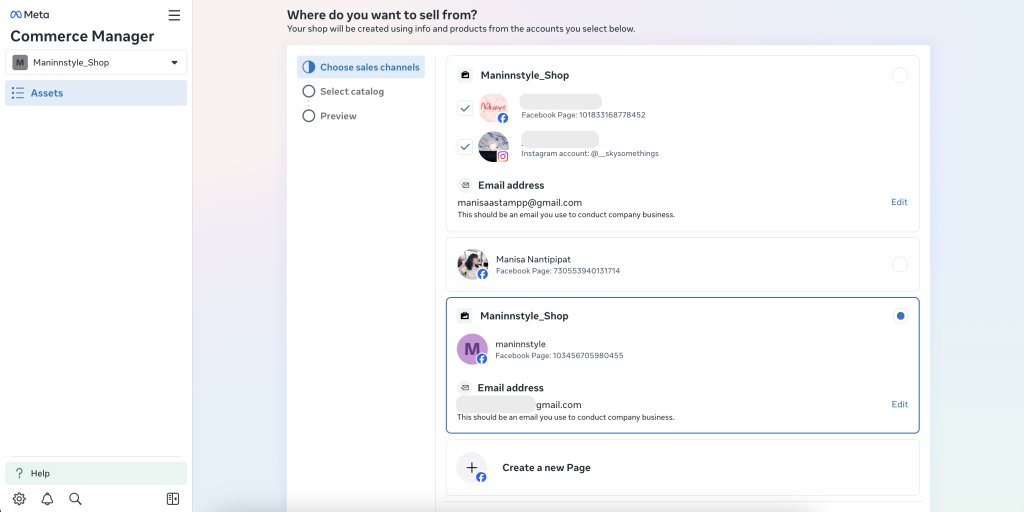The width and height of the screenshot is (1024, 512).
Task: Open settings gear in bottom sidebar
Action: pyautogui.click(x=19, y=499)
